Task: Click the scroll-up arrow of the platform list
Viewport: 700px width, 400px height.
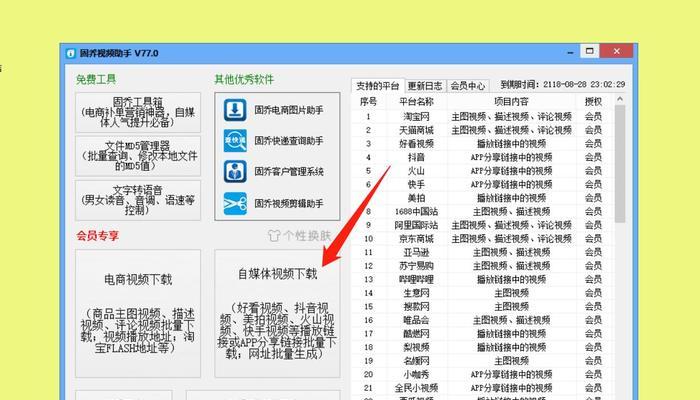Action: coord(620,99)
